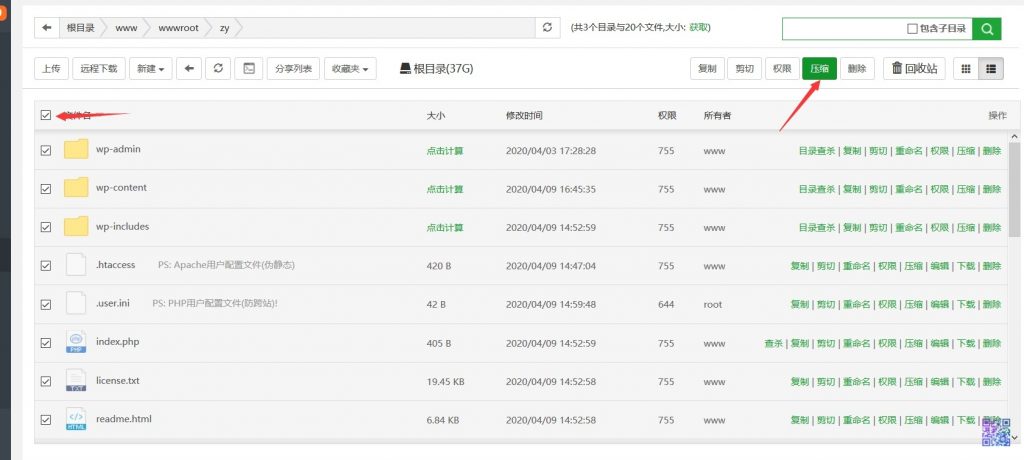Viewport: 1024px width, 460px height.
Task: Sort by the 修改时间 column header
Action: coord(524,116)
